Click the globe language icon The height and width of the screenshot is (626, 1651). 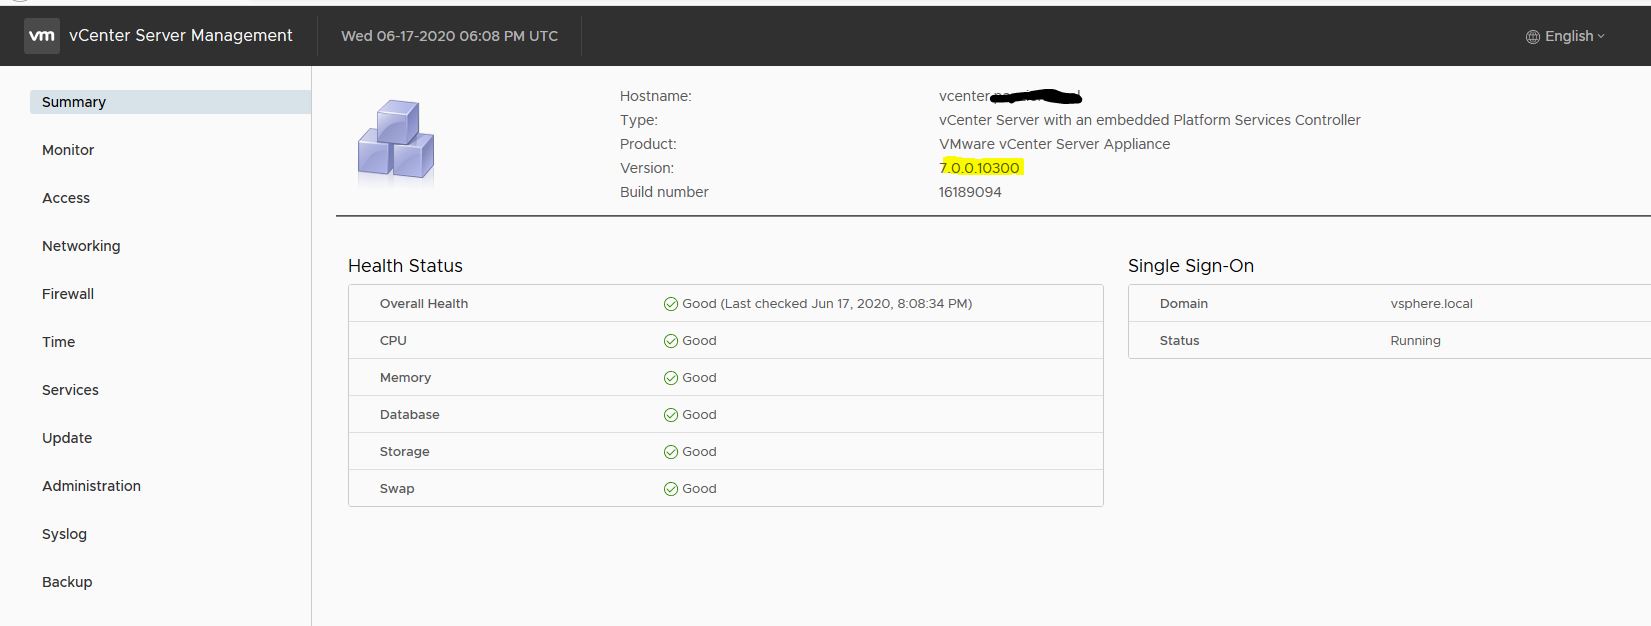click(x=1532, y=36)
